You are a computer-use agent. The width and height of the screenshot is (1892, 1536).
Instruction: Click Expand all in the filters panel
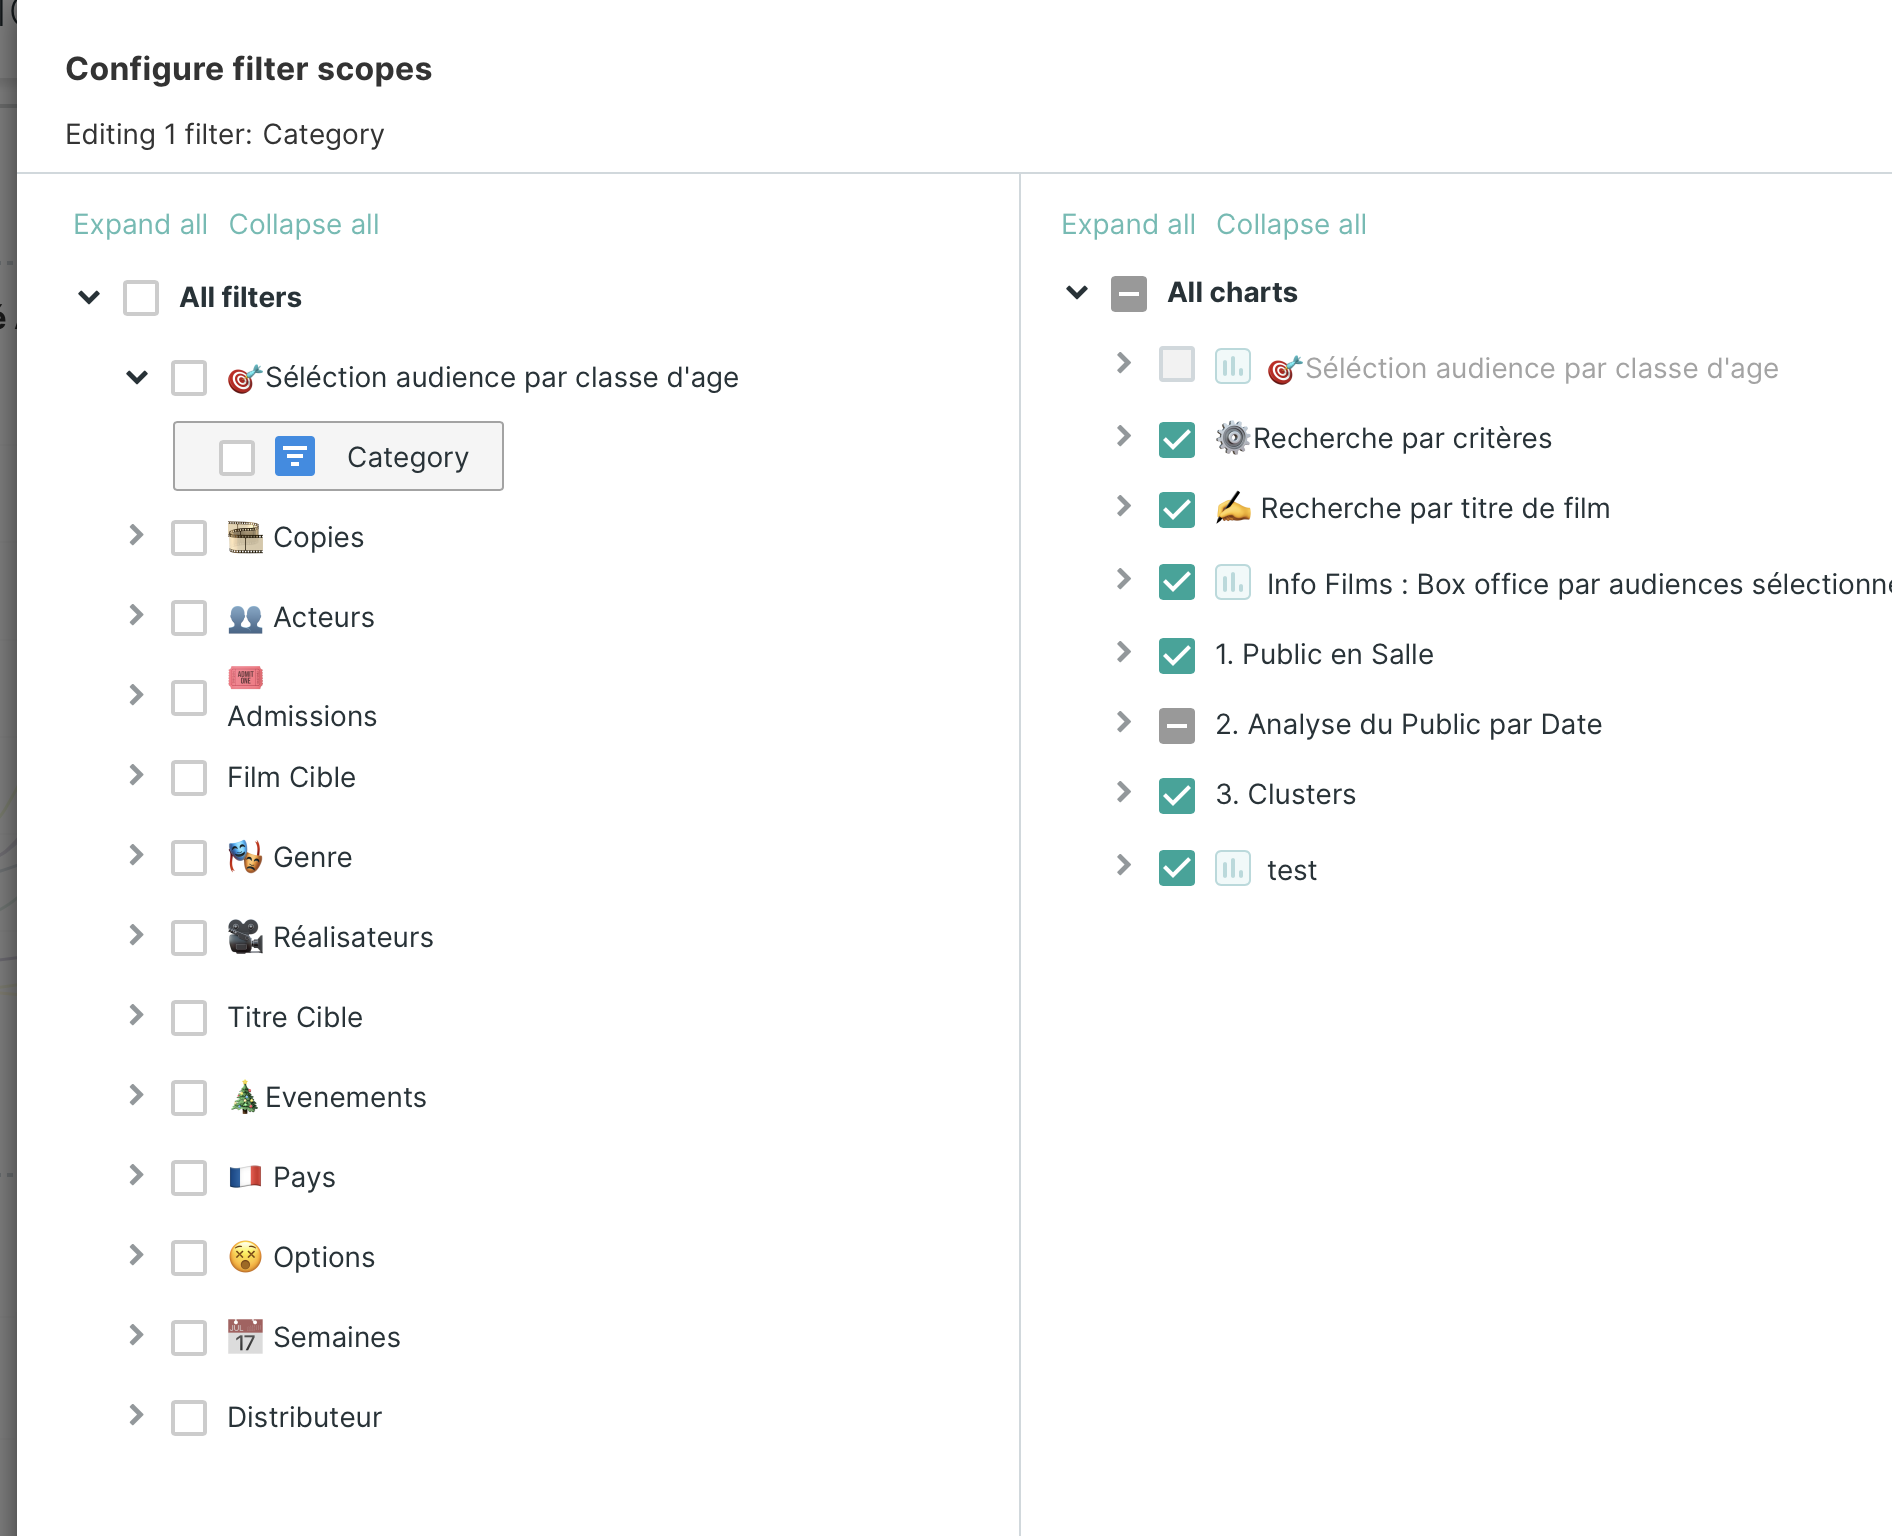140,224
